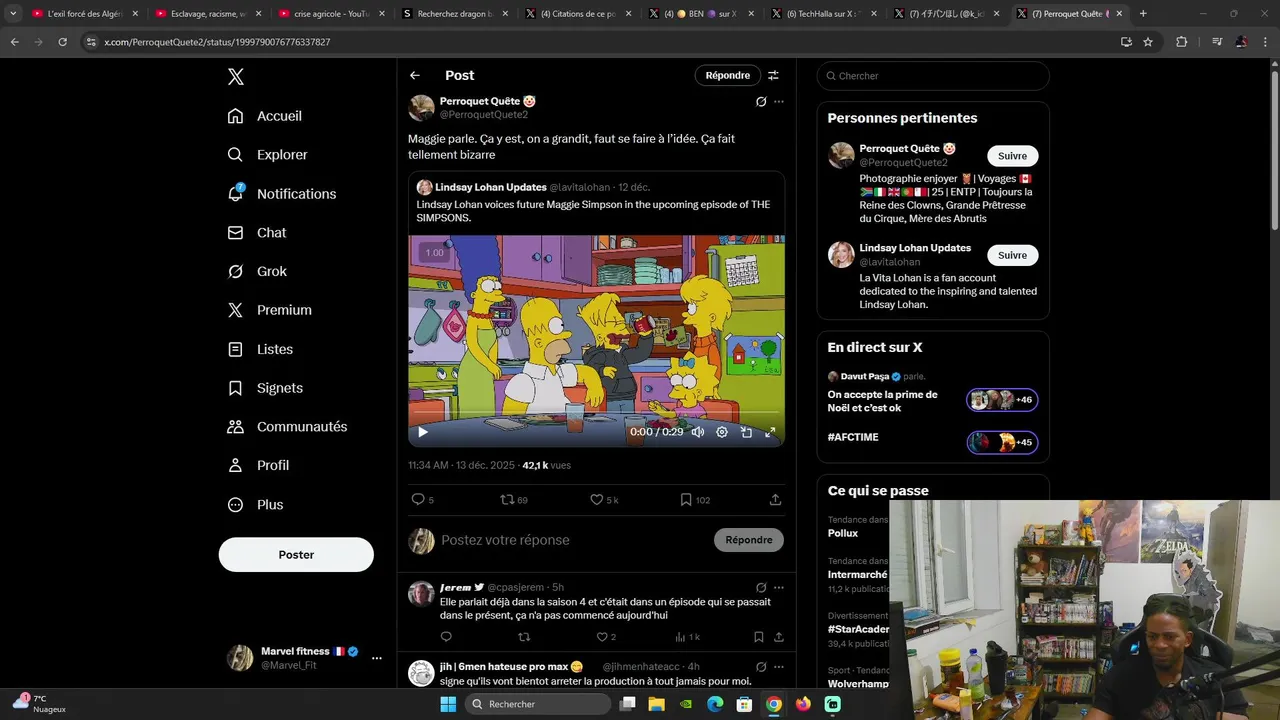Open the Intermarché trend

point(857,575)
